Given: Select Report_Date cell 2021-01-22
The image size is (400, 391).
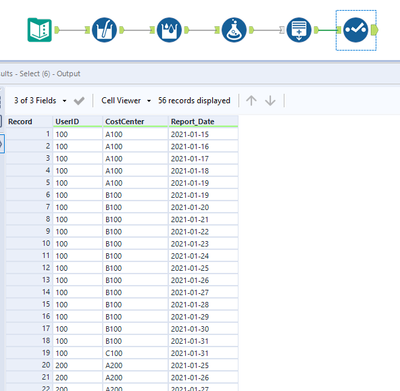Looking at the screenshot, I should [203, 231].
